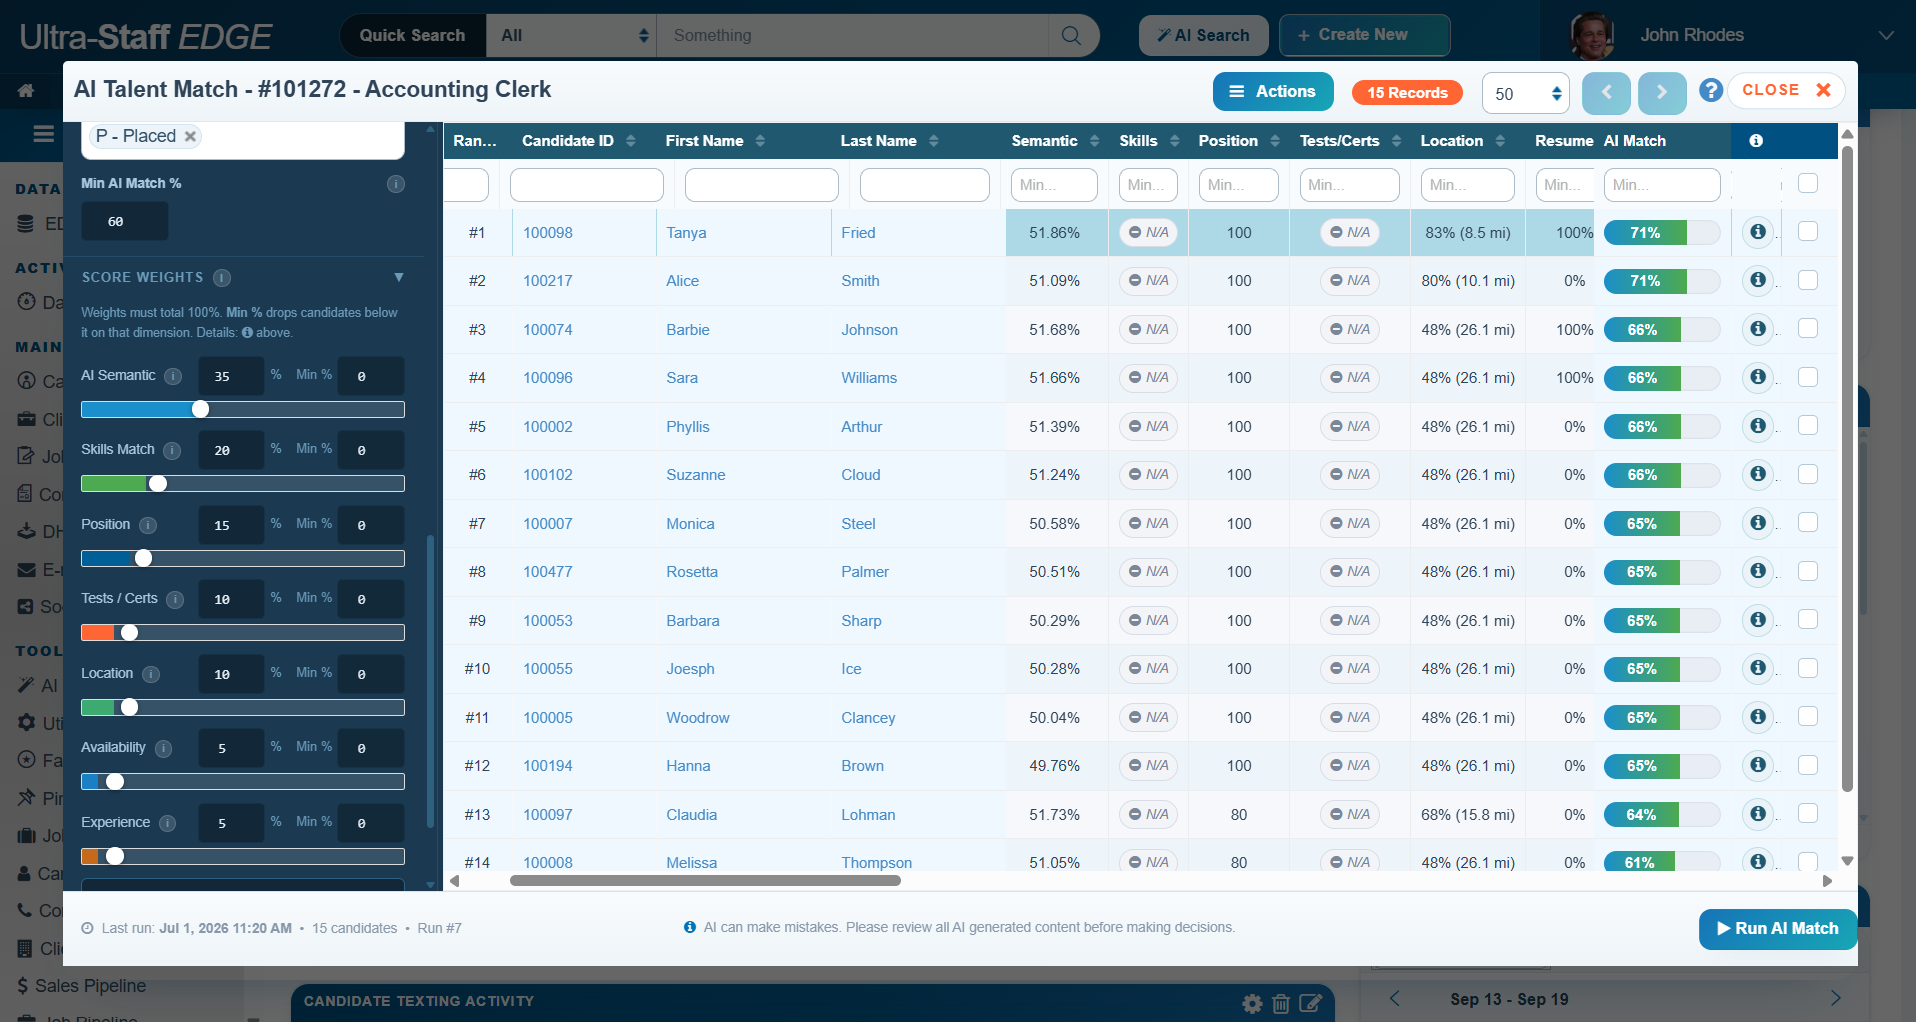This screenshot has height=1022, width=1916.
Task: Open the Quick Search category dropdown
Action: point(572,36)
